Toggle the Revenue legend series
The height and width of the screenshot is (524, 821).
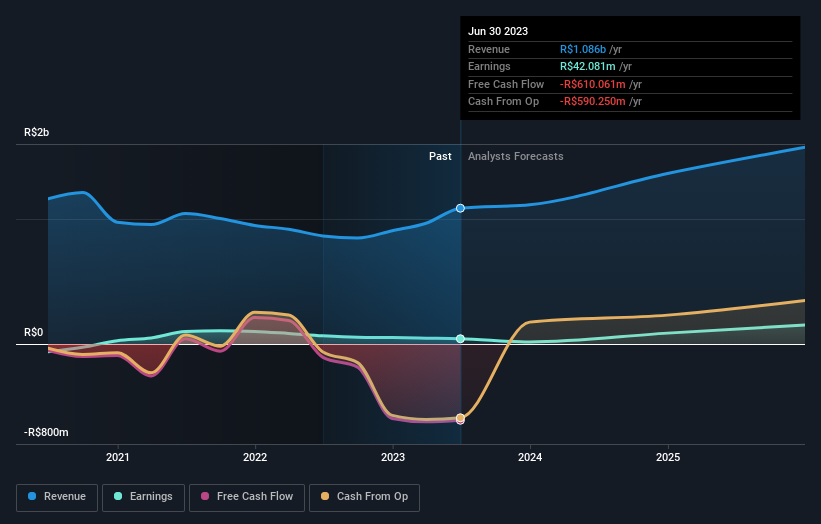[57, 497]
